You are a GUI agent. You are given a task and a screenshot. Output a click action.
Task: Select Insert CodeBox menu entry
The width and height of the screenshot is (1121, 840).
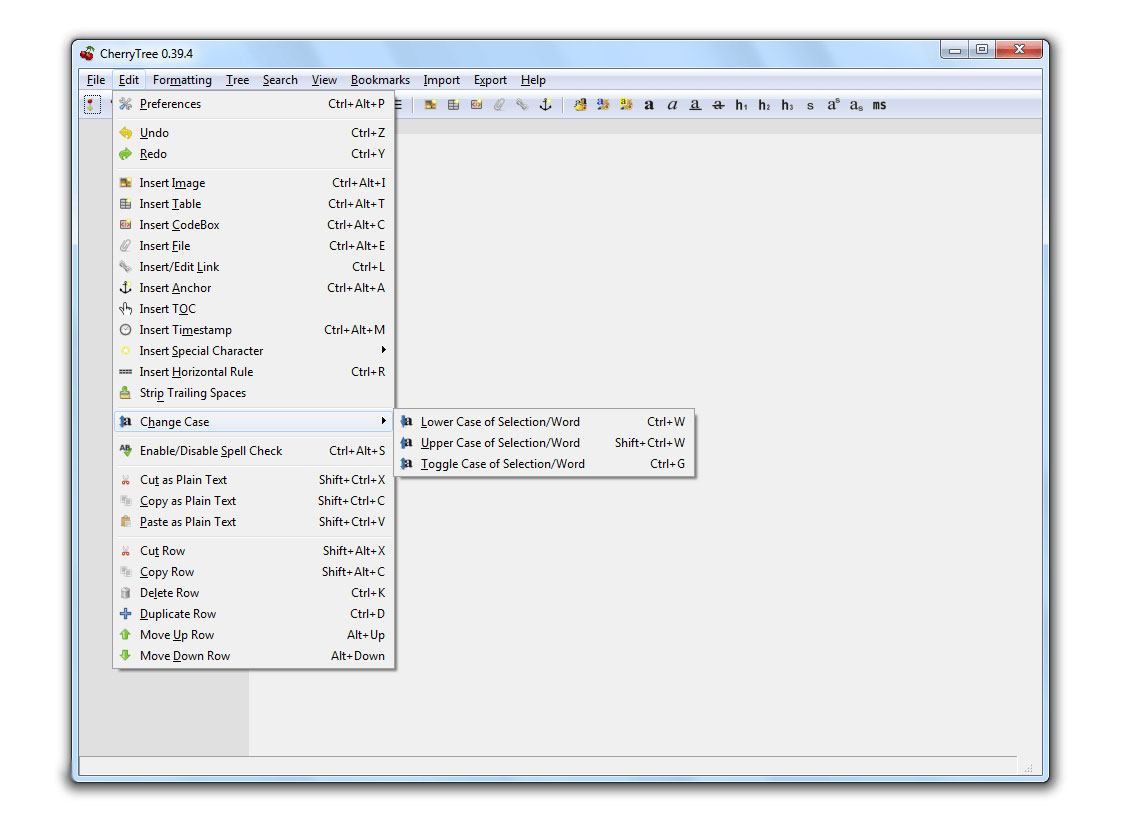coord(254,224)
